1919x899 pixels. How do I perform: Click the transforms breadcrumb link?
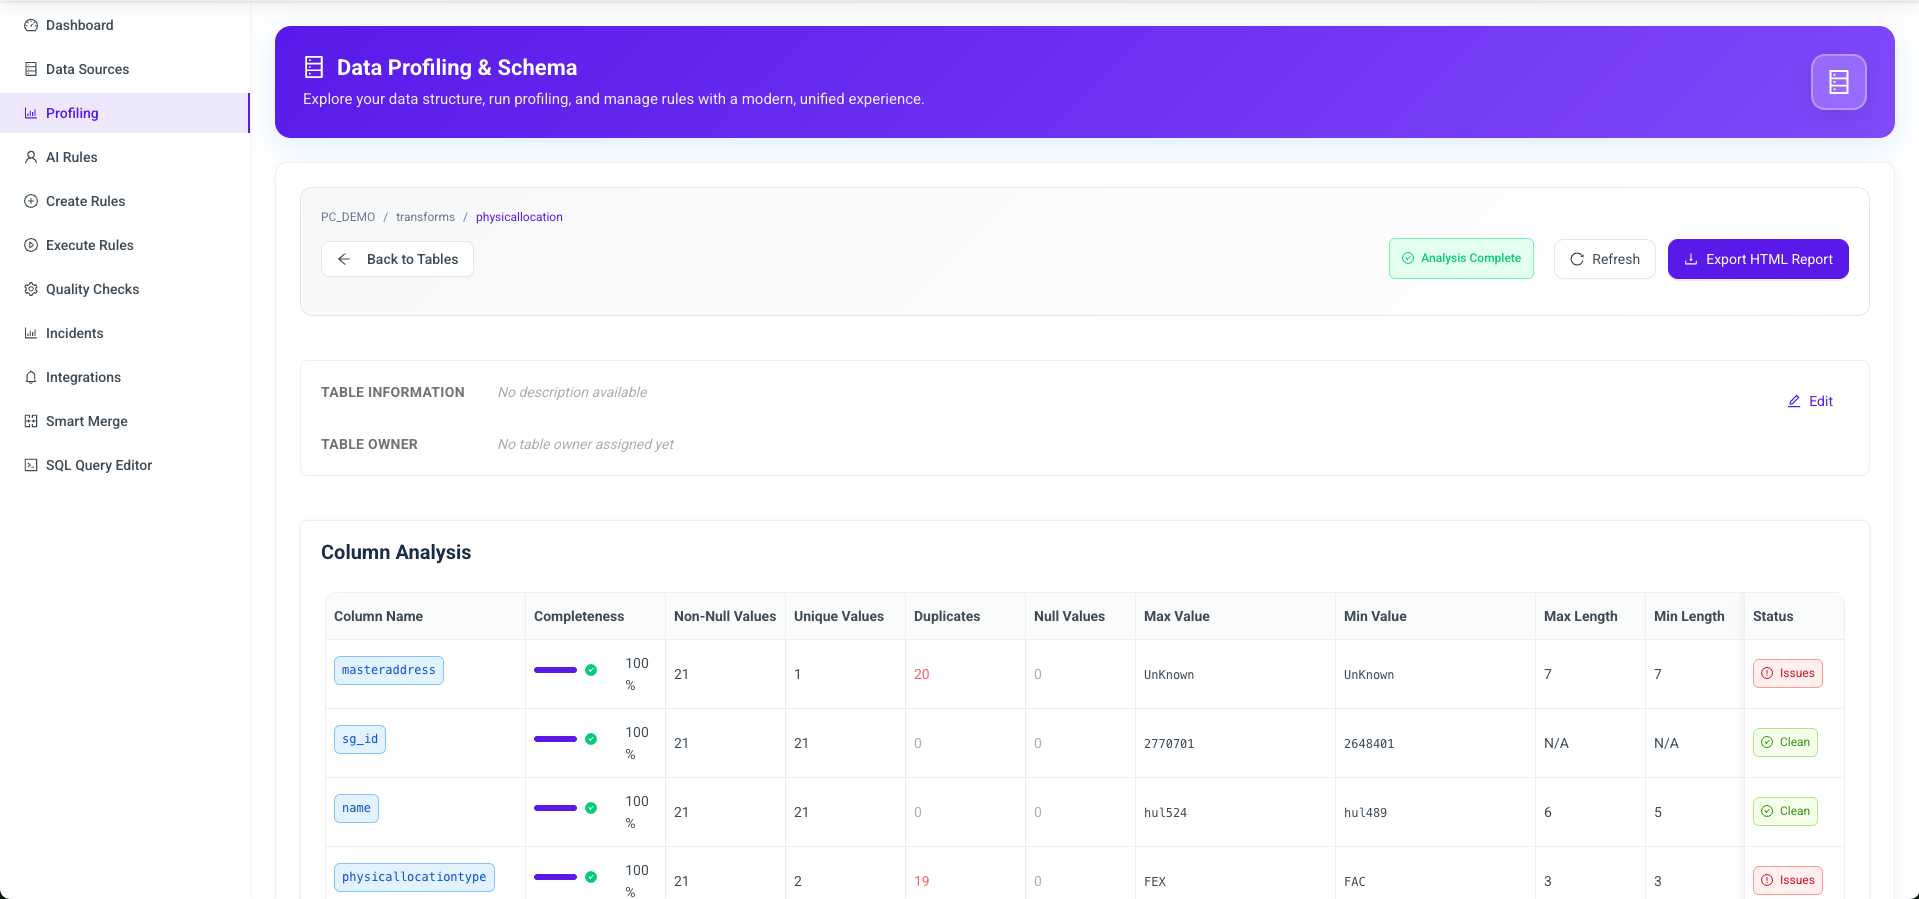click(x=425, y=217)
